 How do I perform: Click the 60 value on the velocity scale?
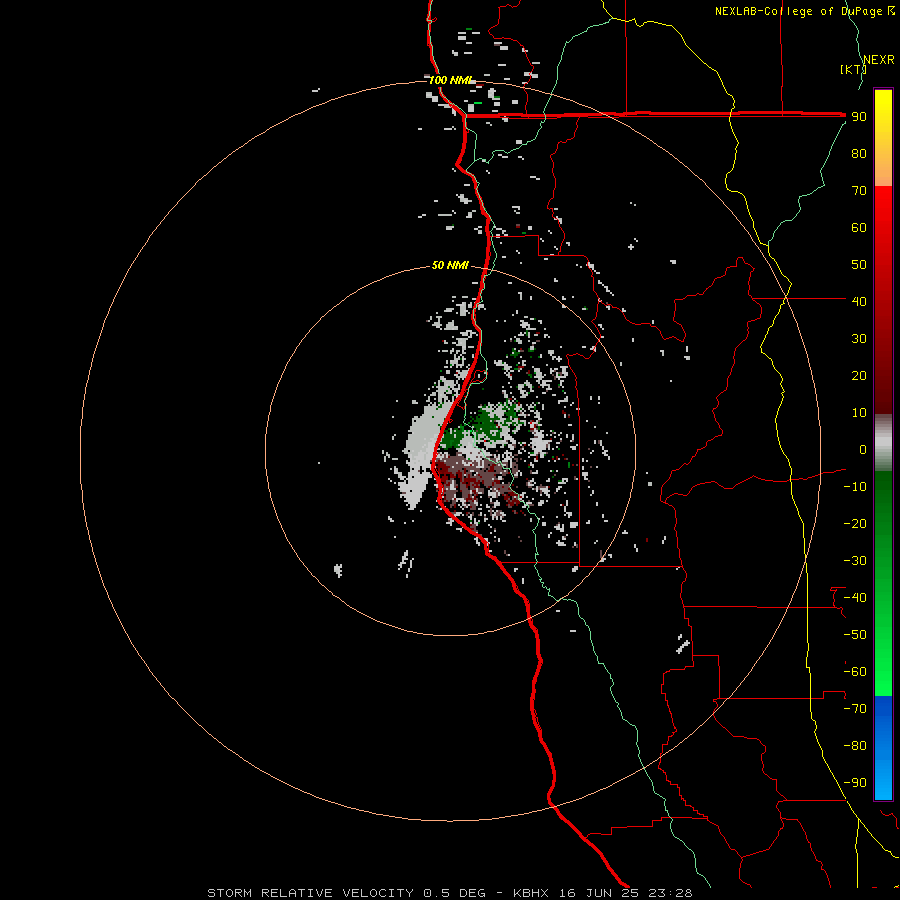859,228
